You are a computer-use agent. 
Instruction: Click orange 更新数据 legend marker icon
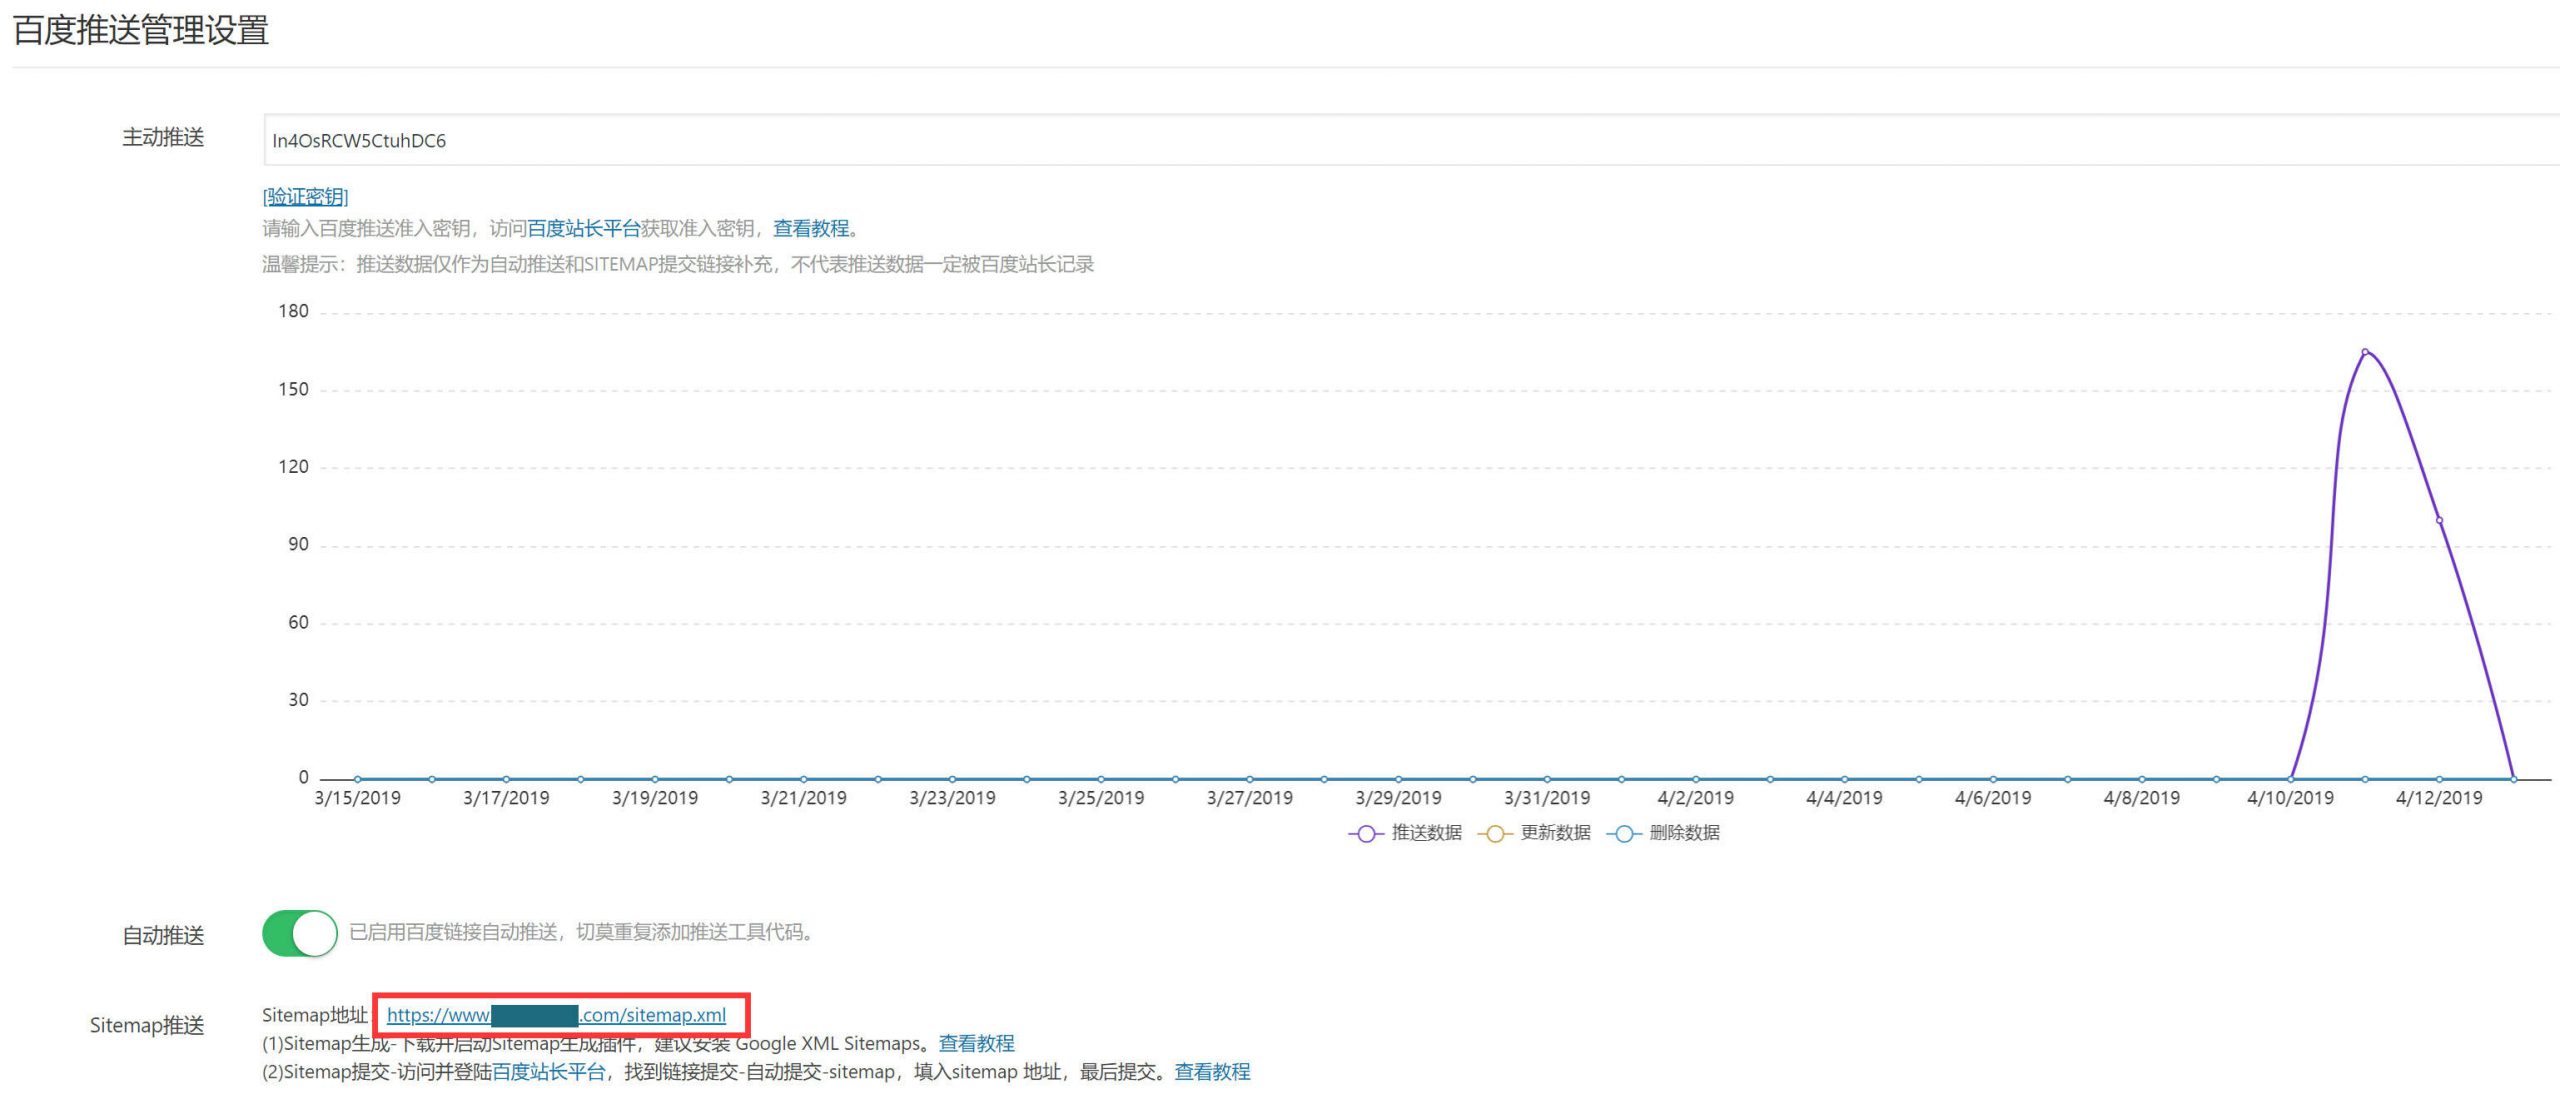pyautogui.click(x=1495, y=834)
